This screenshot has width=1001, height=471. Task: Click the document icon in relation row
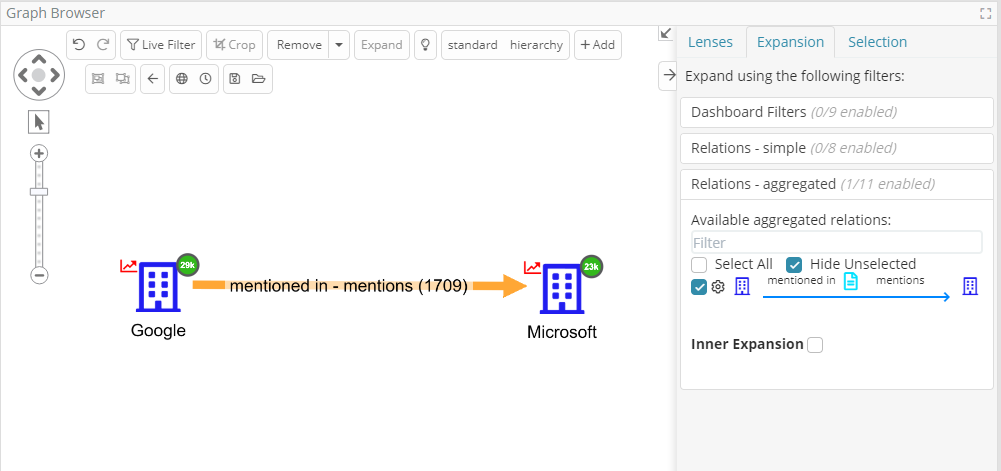point(850,281)
